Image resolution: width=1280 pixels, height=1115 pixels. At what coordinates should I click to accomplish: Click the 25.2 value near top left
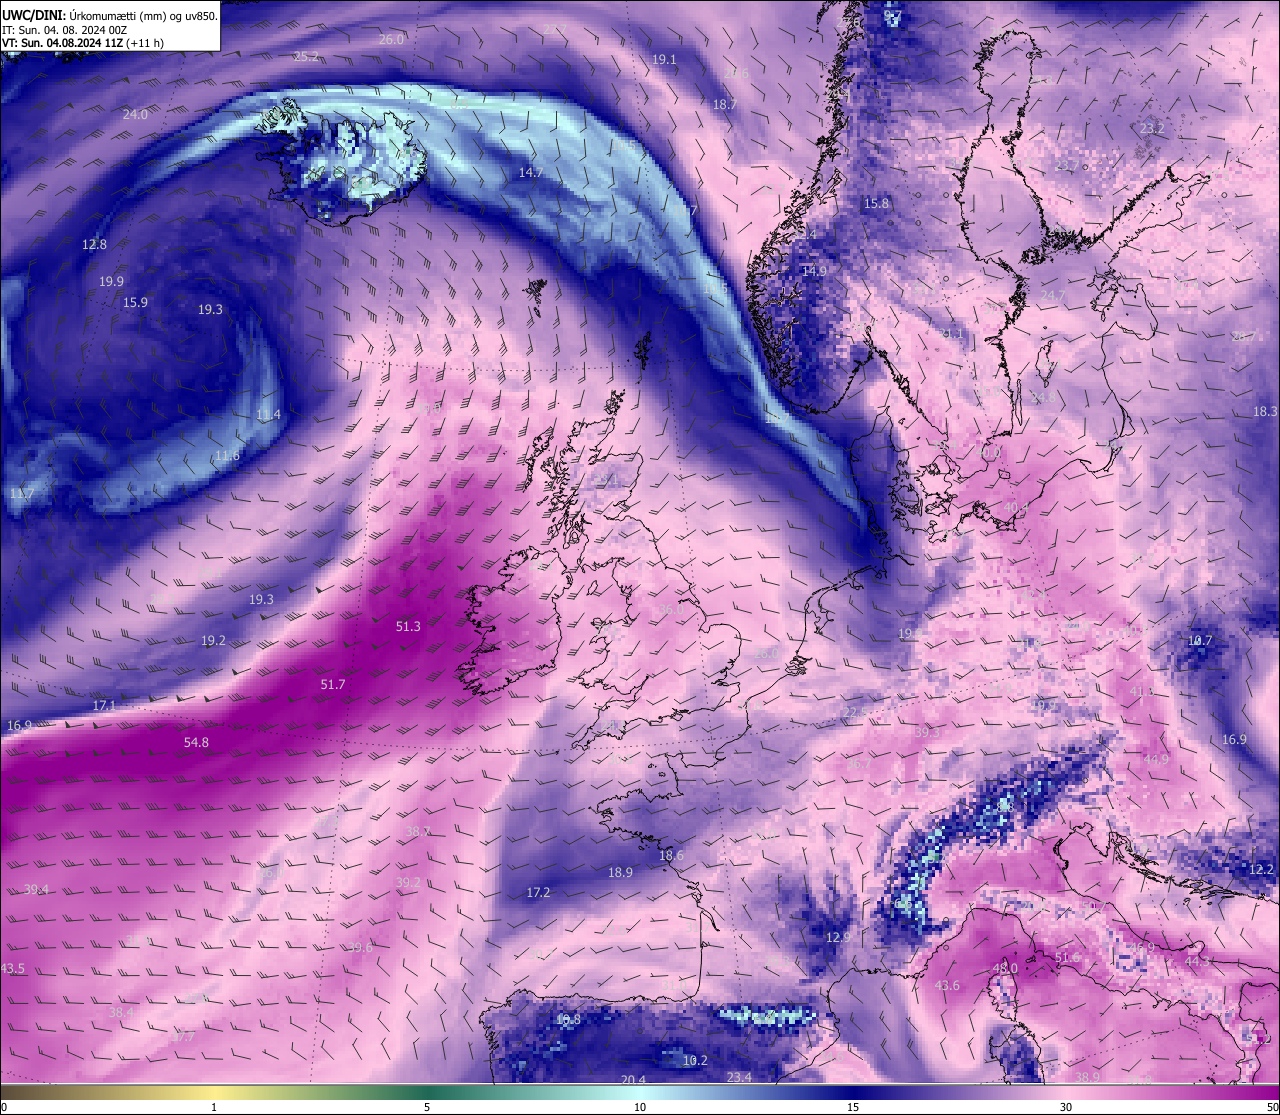(306, 56)
